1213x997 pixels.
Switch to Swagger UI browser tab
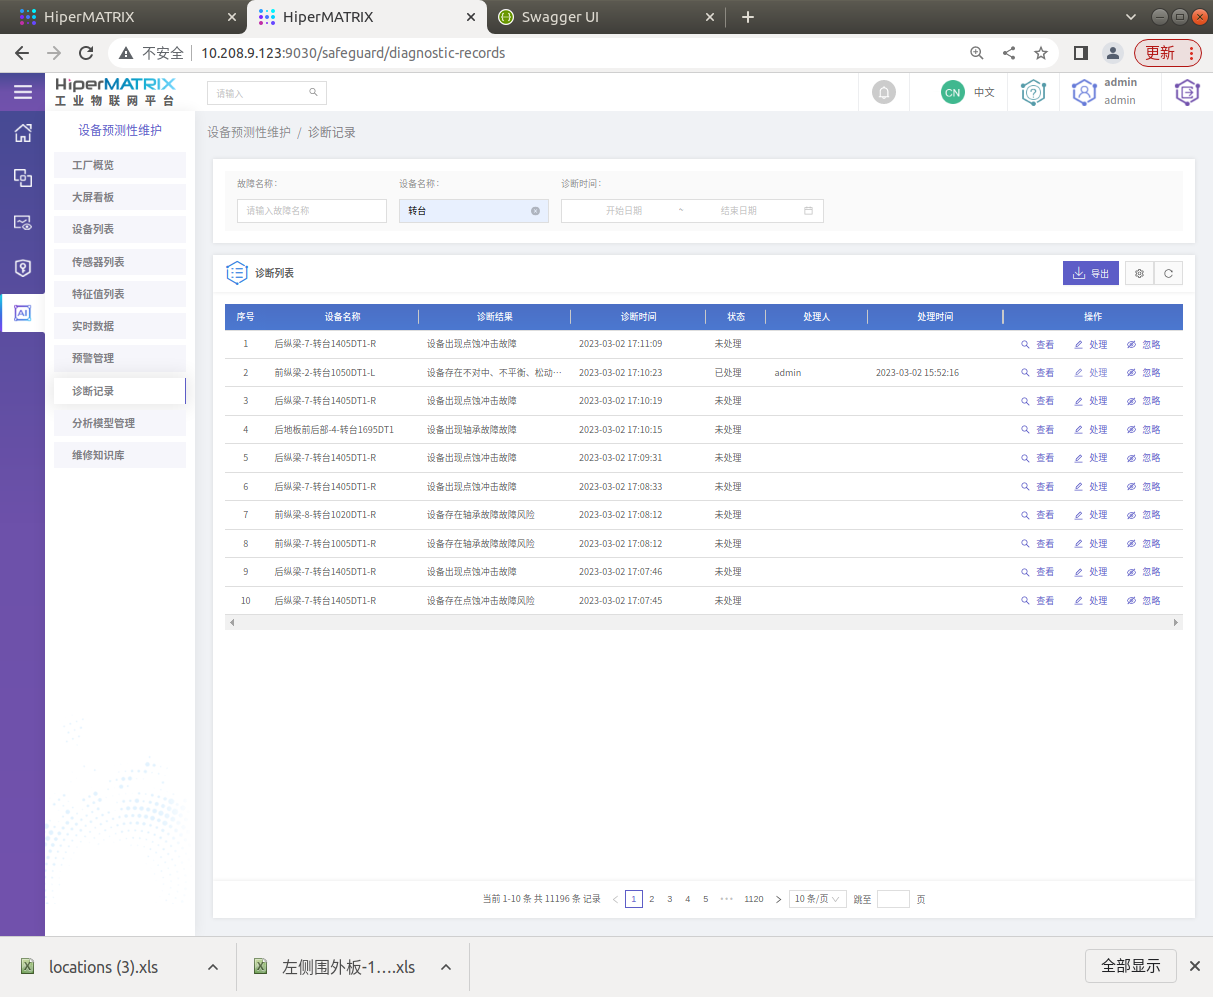click(606, 17)
